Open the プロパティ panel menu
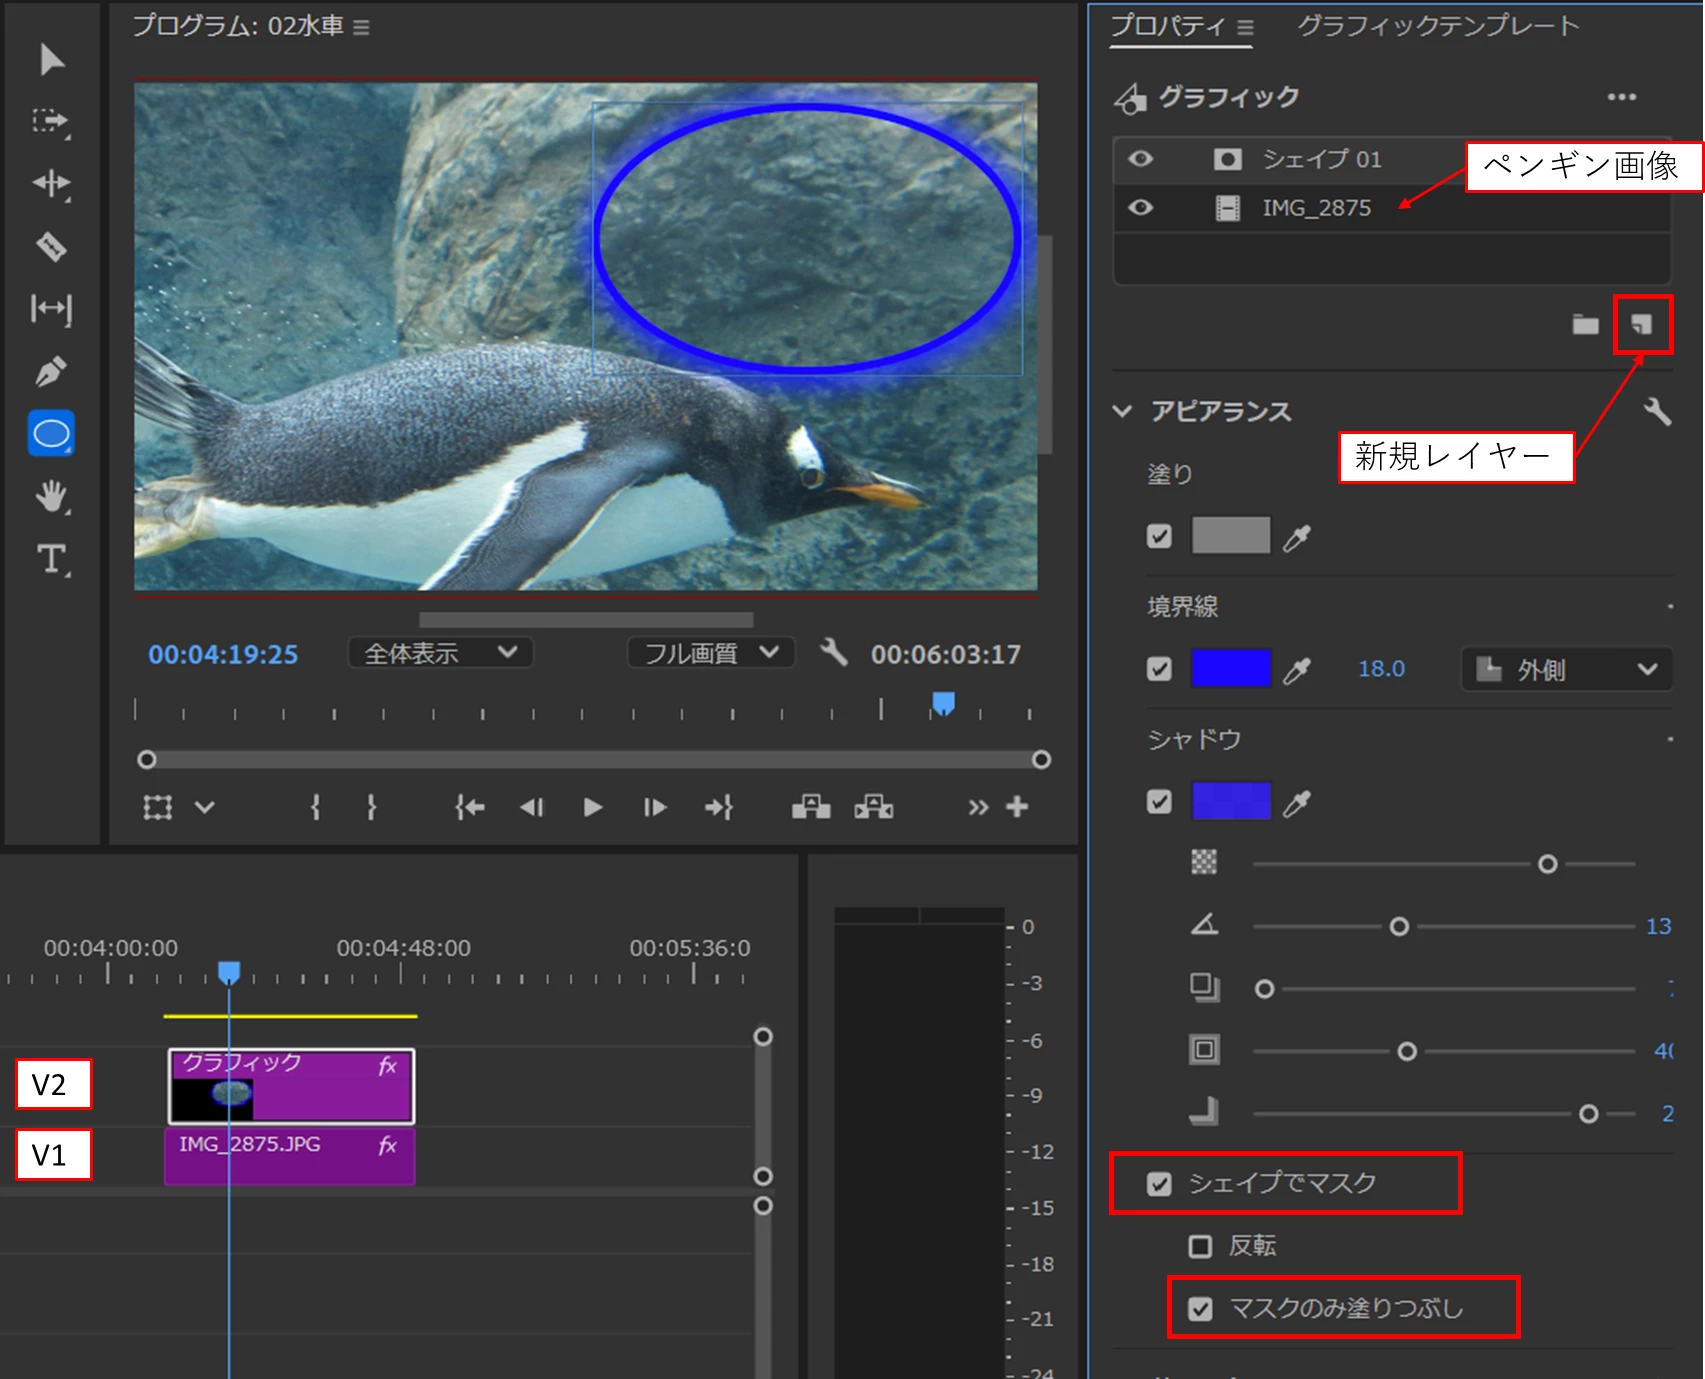 point(1245,28)
